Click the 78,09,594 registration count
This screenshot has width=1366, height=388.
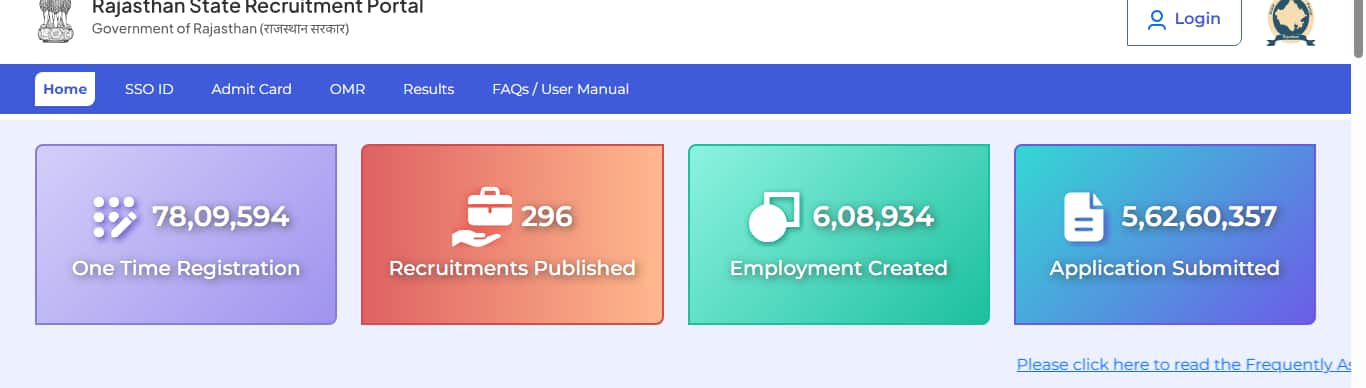click(221, 216)
